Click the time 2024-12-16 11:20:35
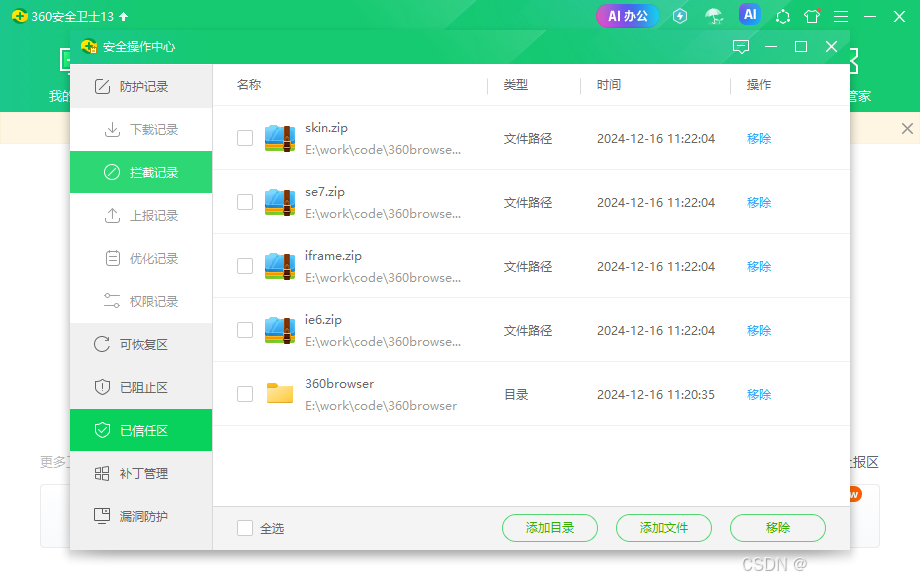Image resolution: width=920 pixels, height=580 pixels. [x=656, y=395]
